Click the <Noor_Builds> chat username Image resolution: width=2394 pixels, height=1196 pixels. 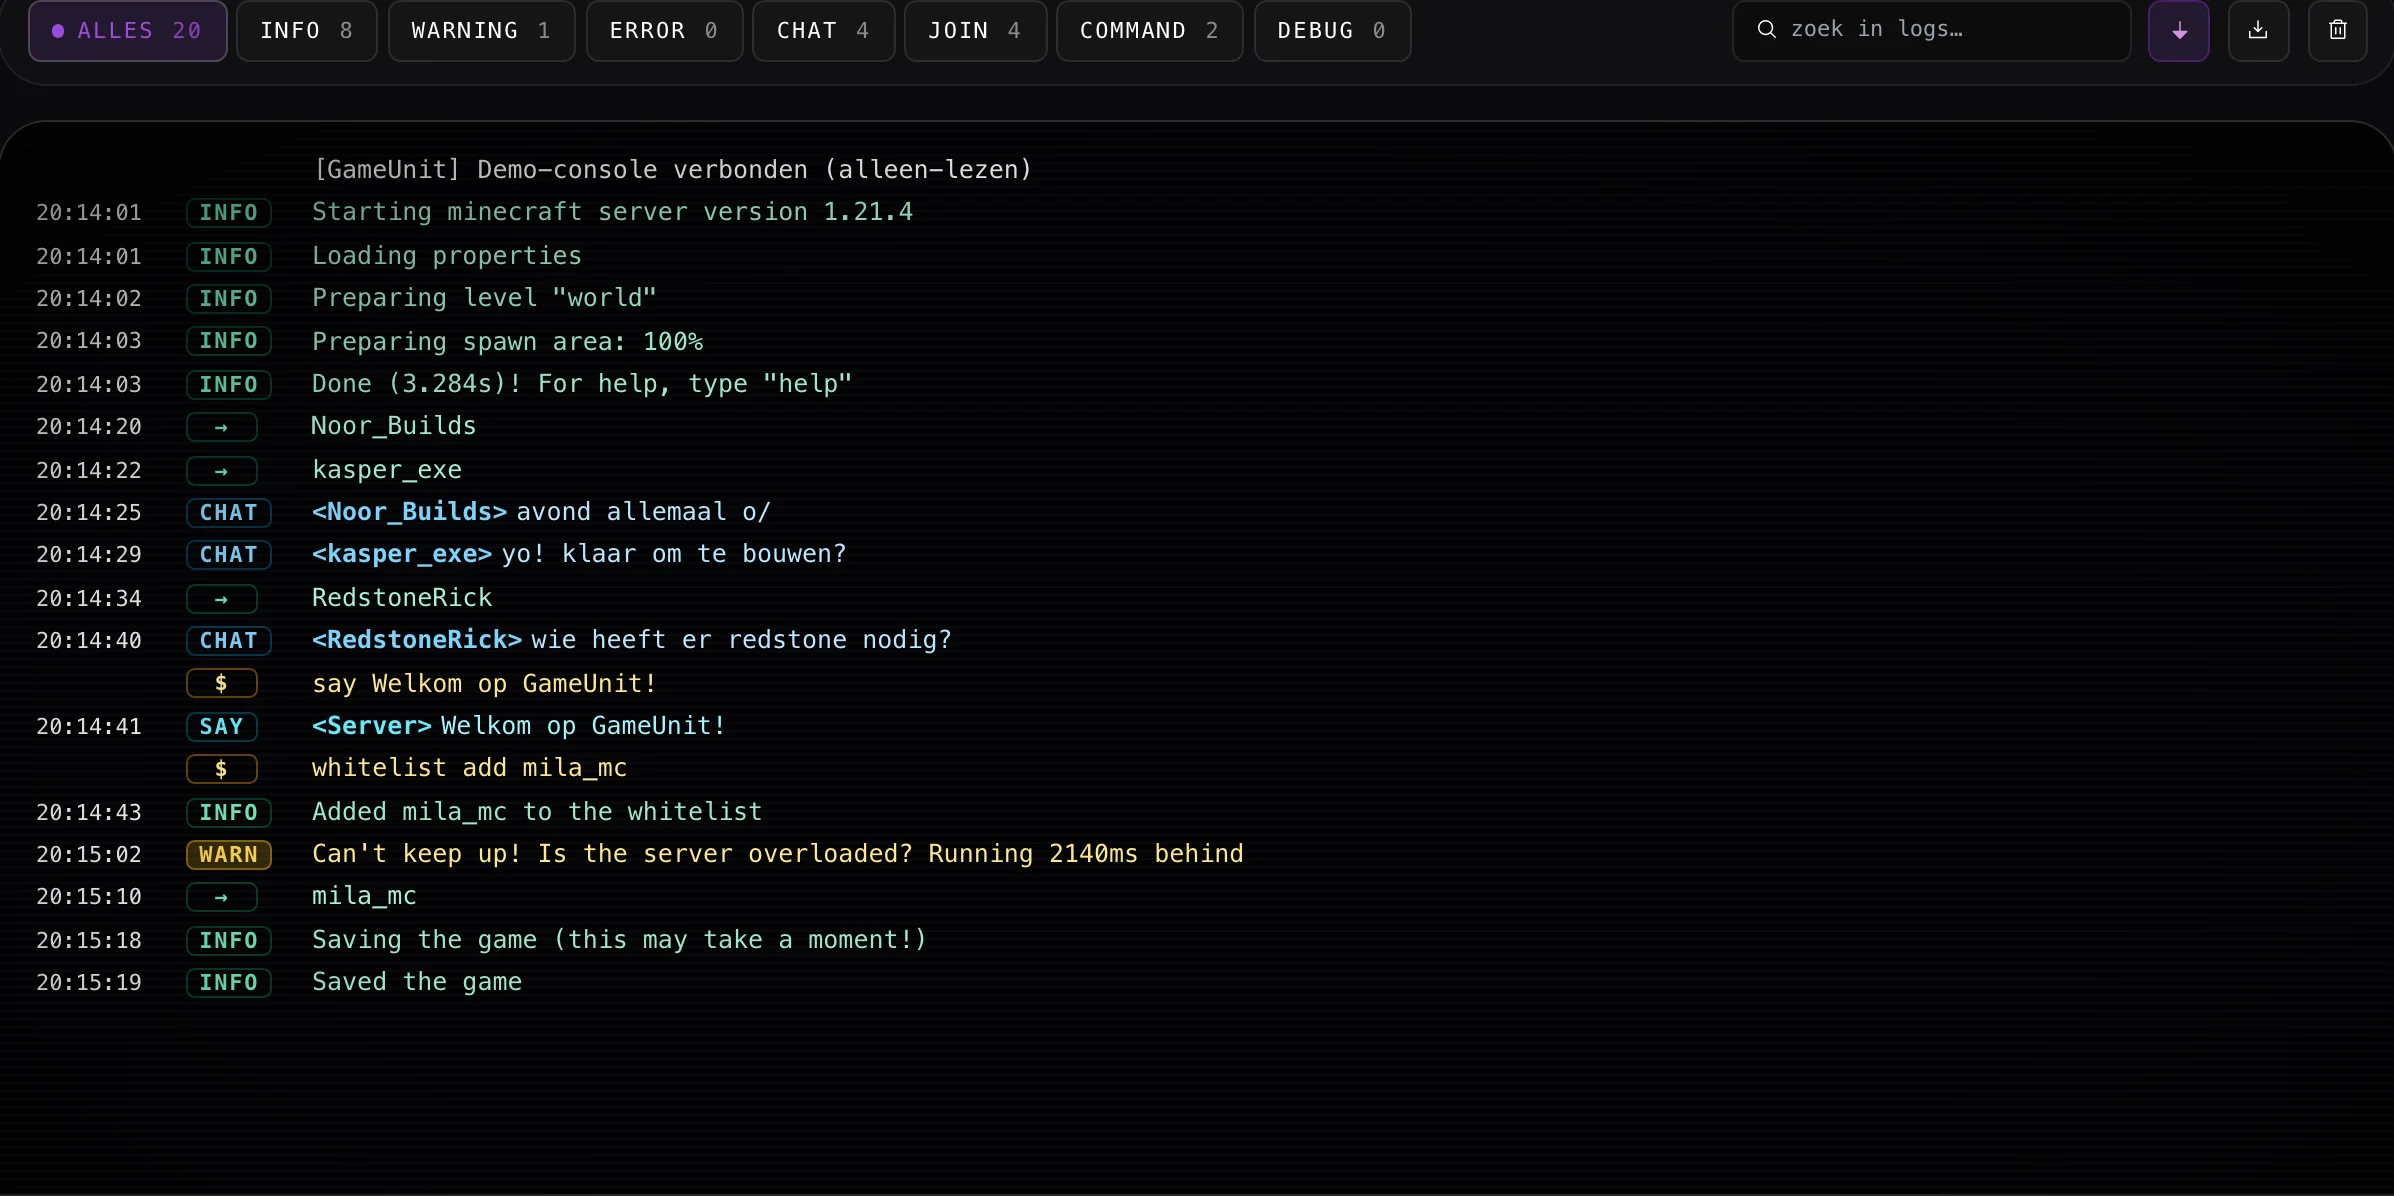(x=409, y=512)
